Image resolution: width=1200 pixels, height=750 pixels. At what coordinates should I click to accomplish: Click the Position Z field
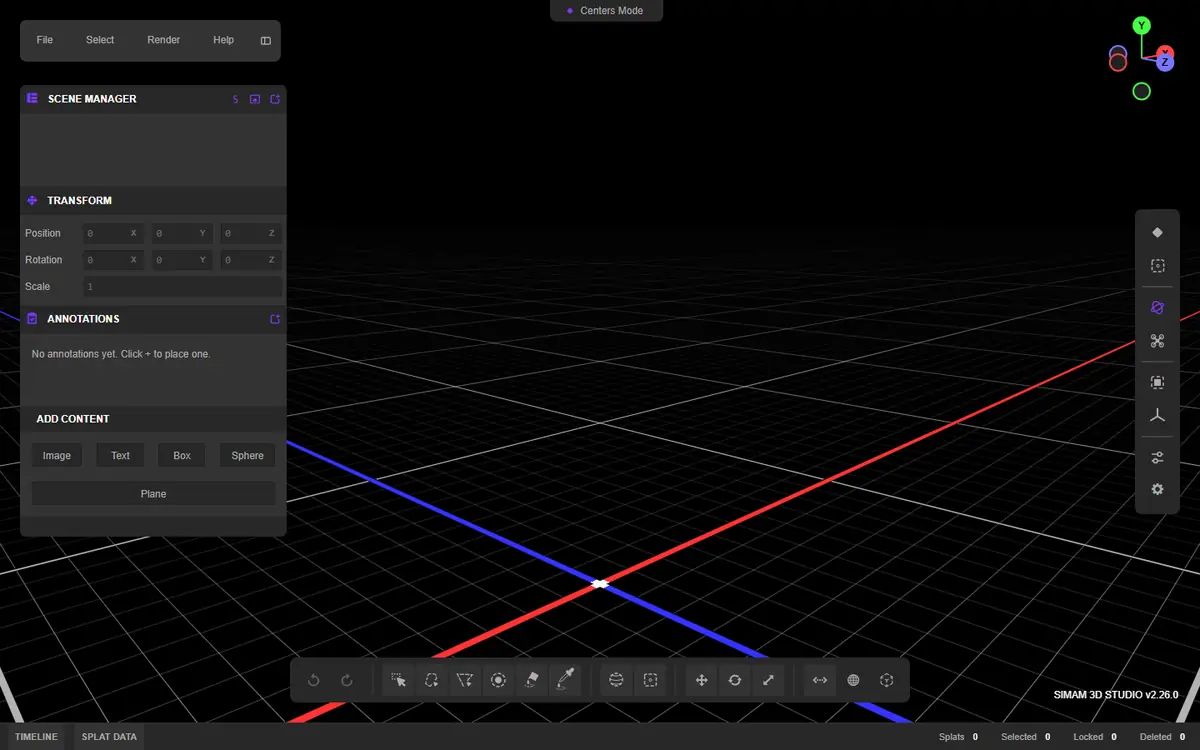[x=252, y=233]
